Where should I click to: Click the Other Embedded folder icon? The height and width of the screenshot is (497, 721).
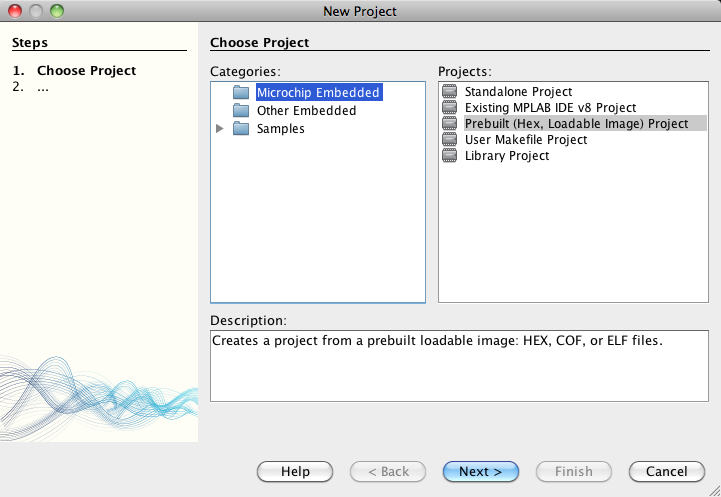pos(240,111)
